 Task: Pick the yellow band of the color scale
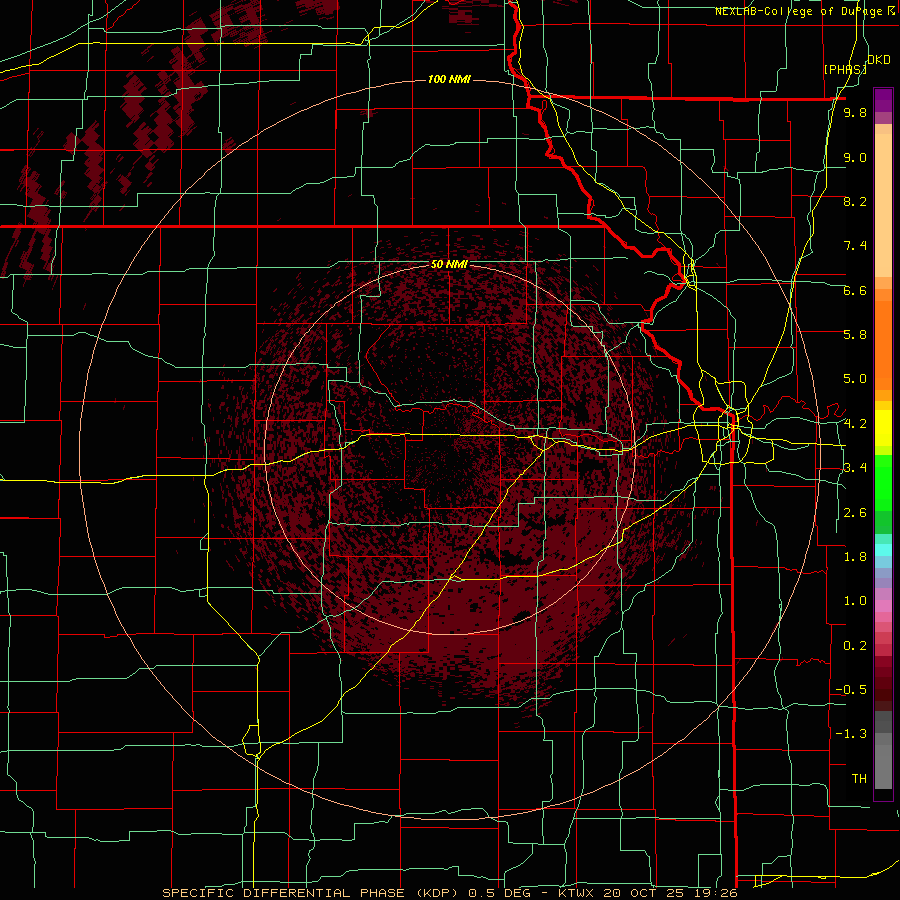(883, 428)
